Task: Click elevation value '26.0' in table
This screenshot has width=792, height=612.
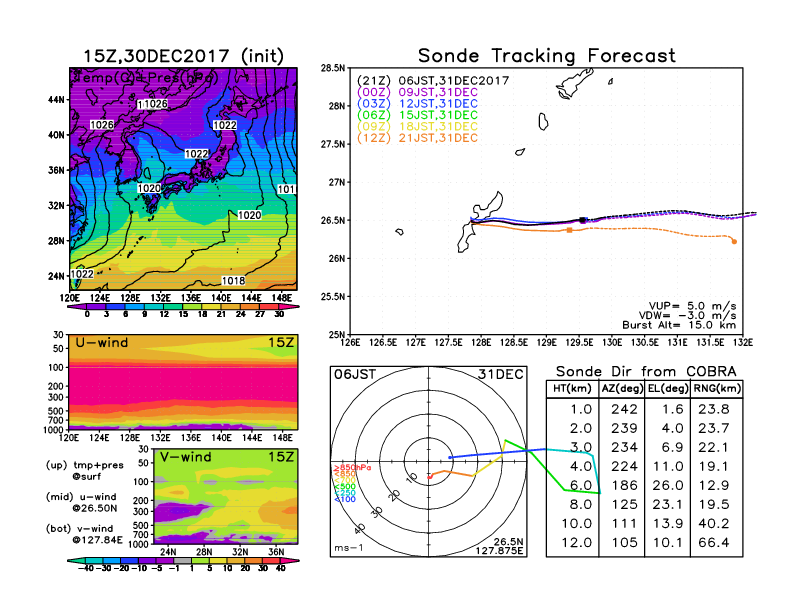Action: point(668,486)
